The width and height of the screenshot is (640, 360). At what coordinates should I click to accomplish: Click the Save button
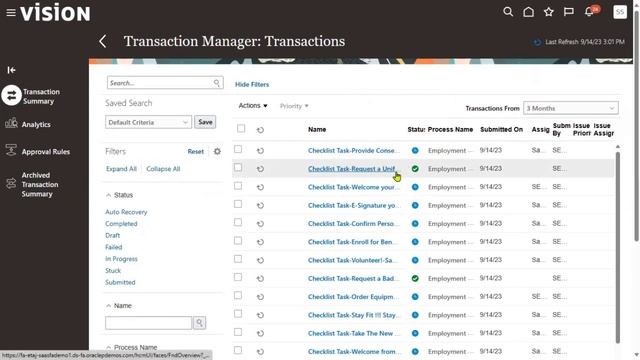tap(205, 122)
